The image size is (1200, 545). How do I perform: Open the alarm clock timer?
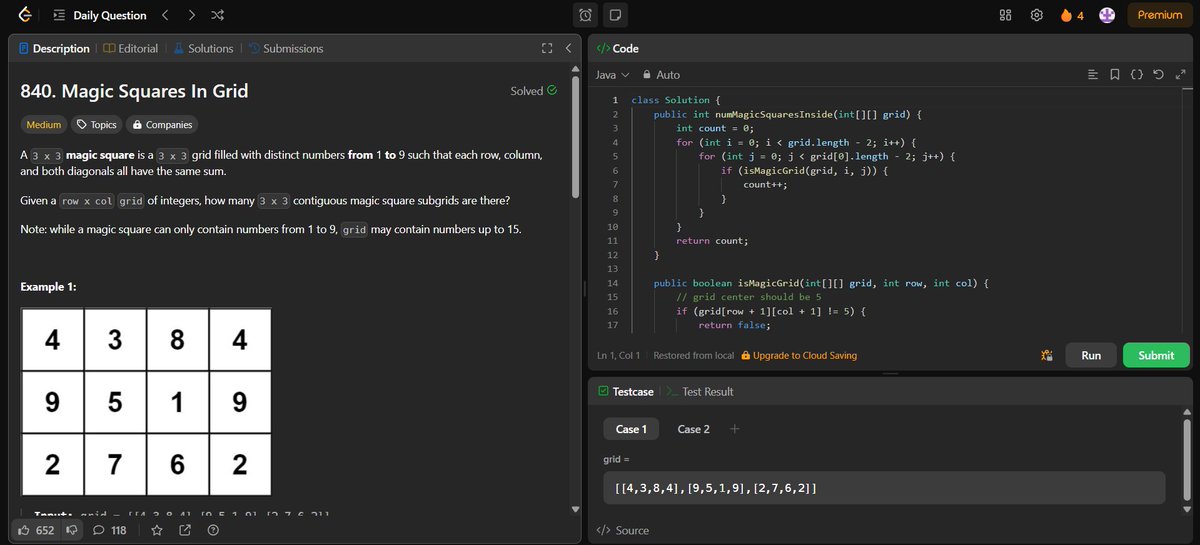[x=586, y=15]
